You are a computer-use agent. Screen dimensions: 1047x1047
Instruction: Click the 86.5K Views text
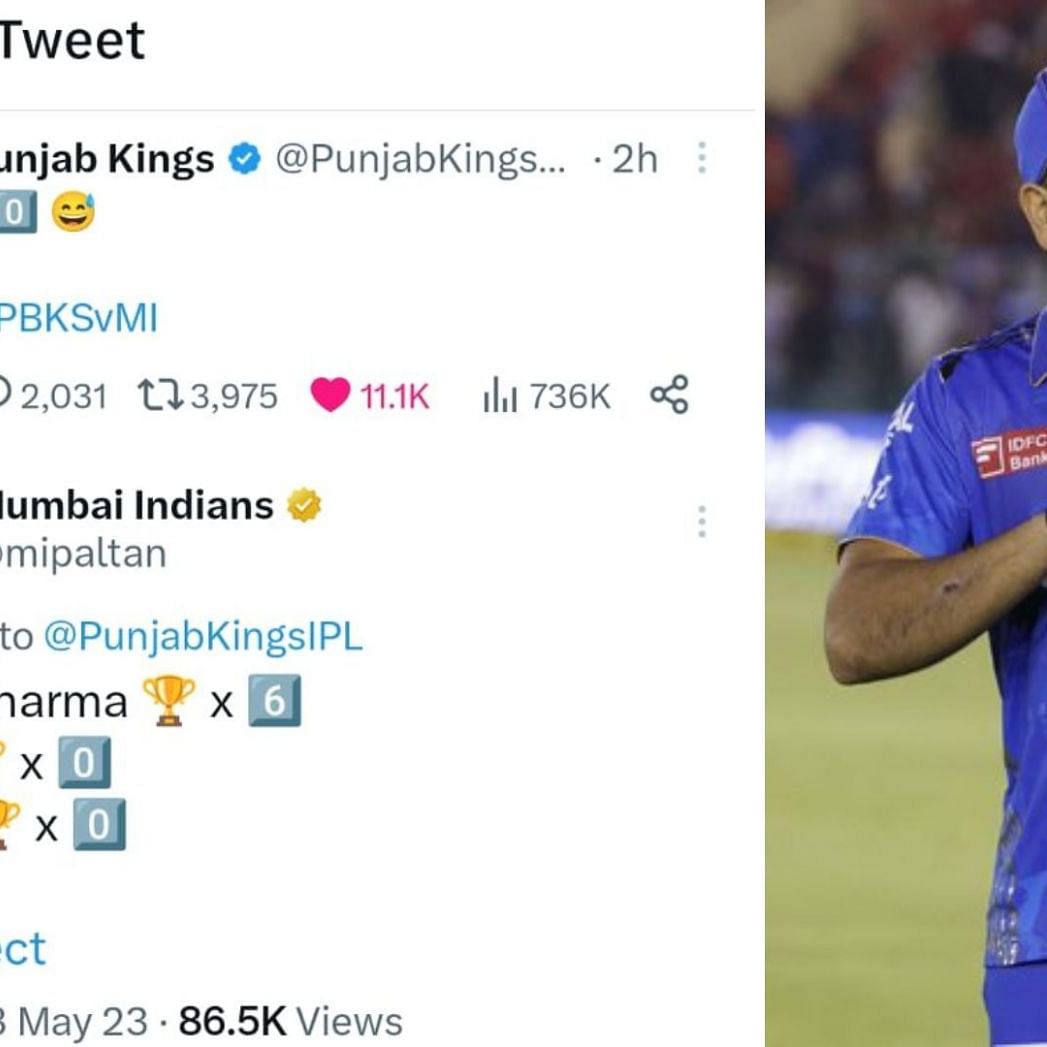point(290,1022)
